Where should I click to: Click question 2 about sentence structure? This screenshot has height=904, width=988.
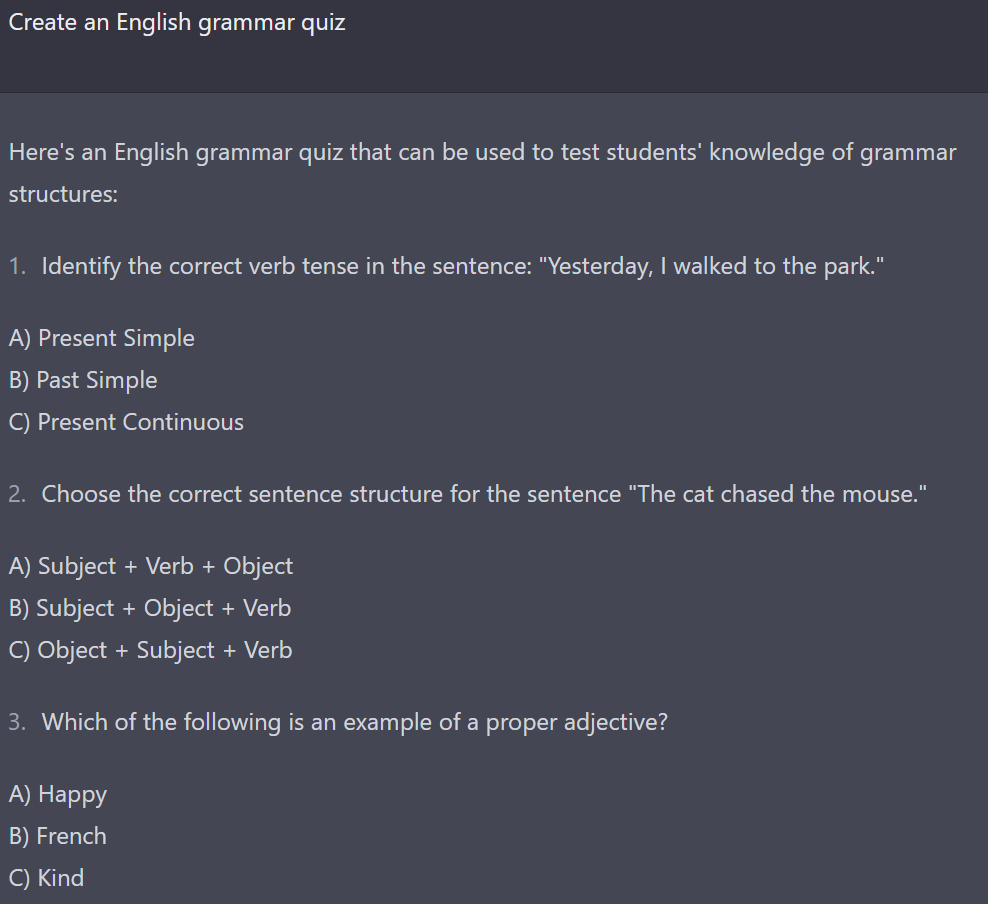click(484, 494)
